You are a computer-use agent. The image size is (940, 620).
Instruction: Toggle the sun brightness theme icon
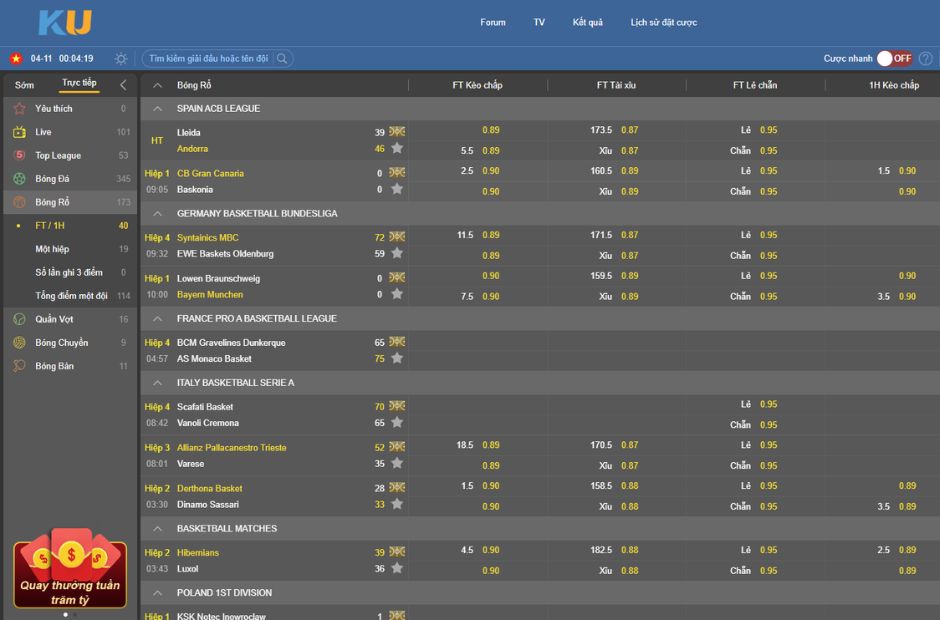(120, 58)
